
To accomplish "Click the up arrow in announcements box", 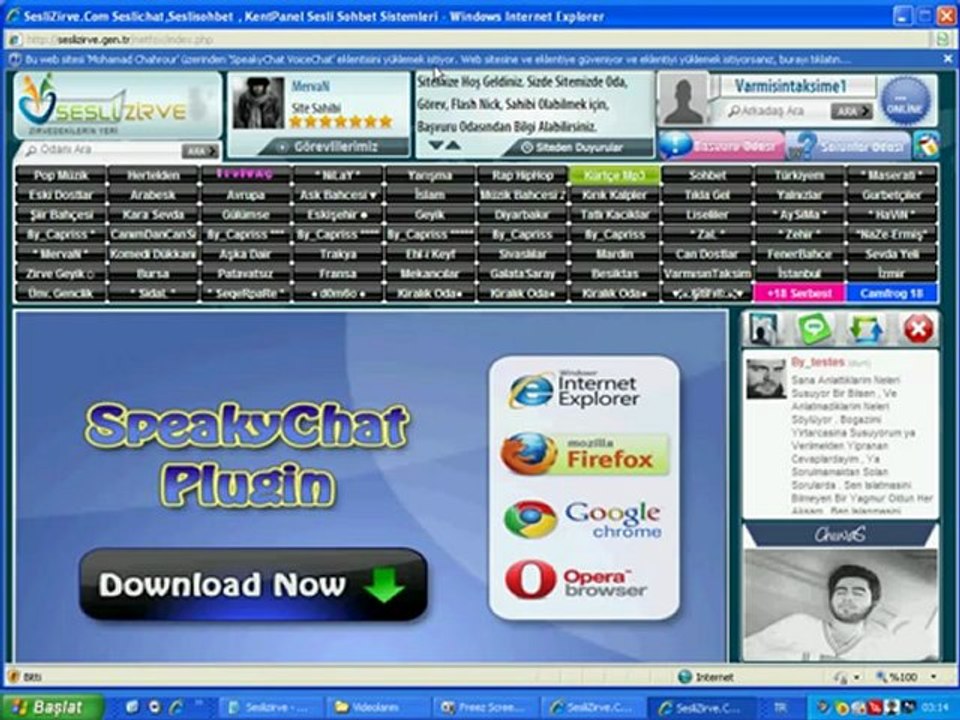I will [x=452, y=145].
